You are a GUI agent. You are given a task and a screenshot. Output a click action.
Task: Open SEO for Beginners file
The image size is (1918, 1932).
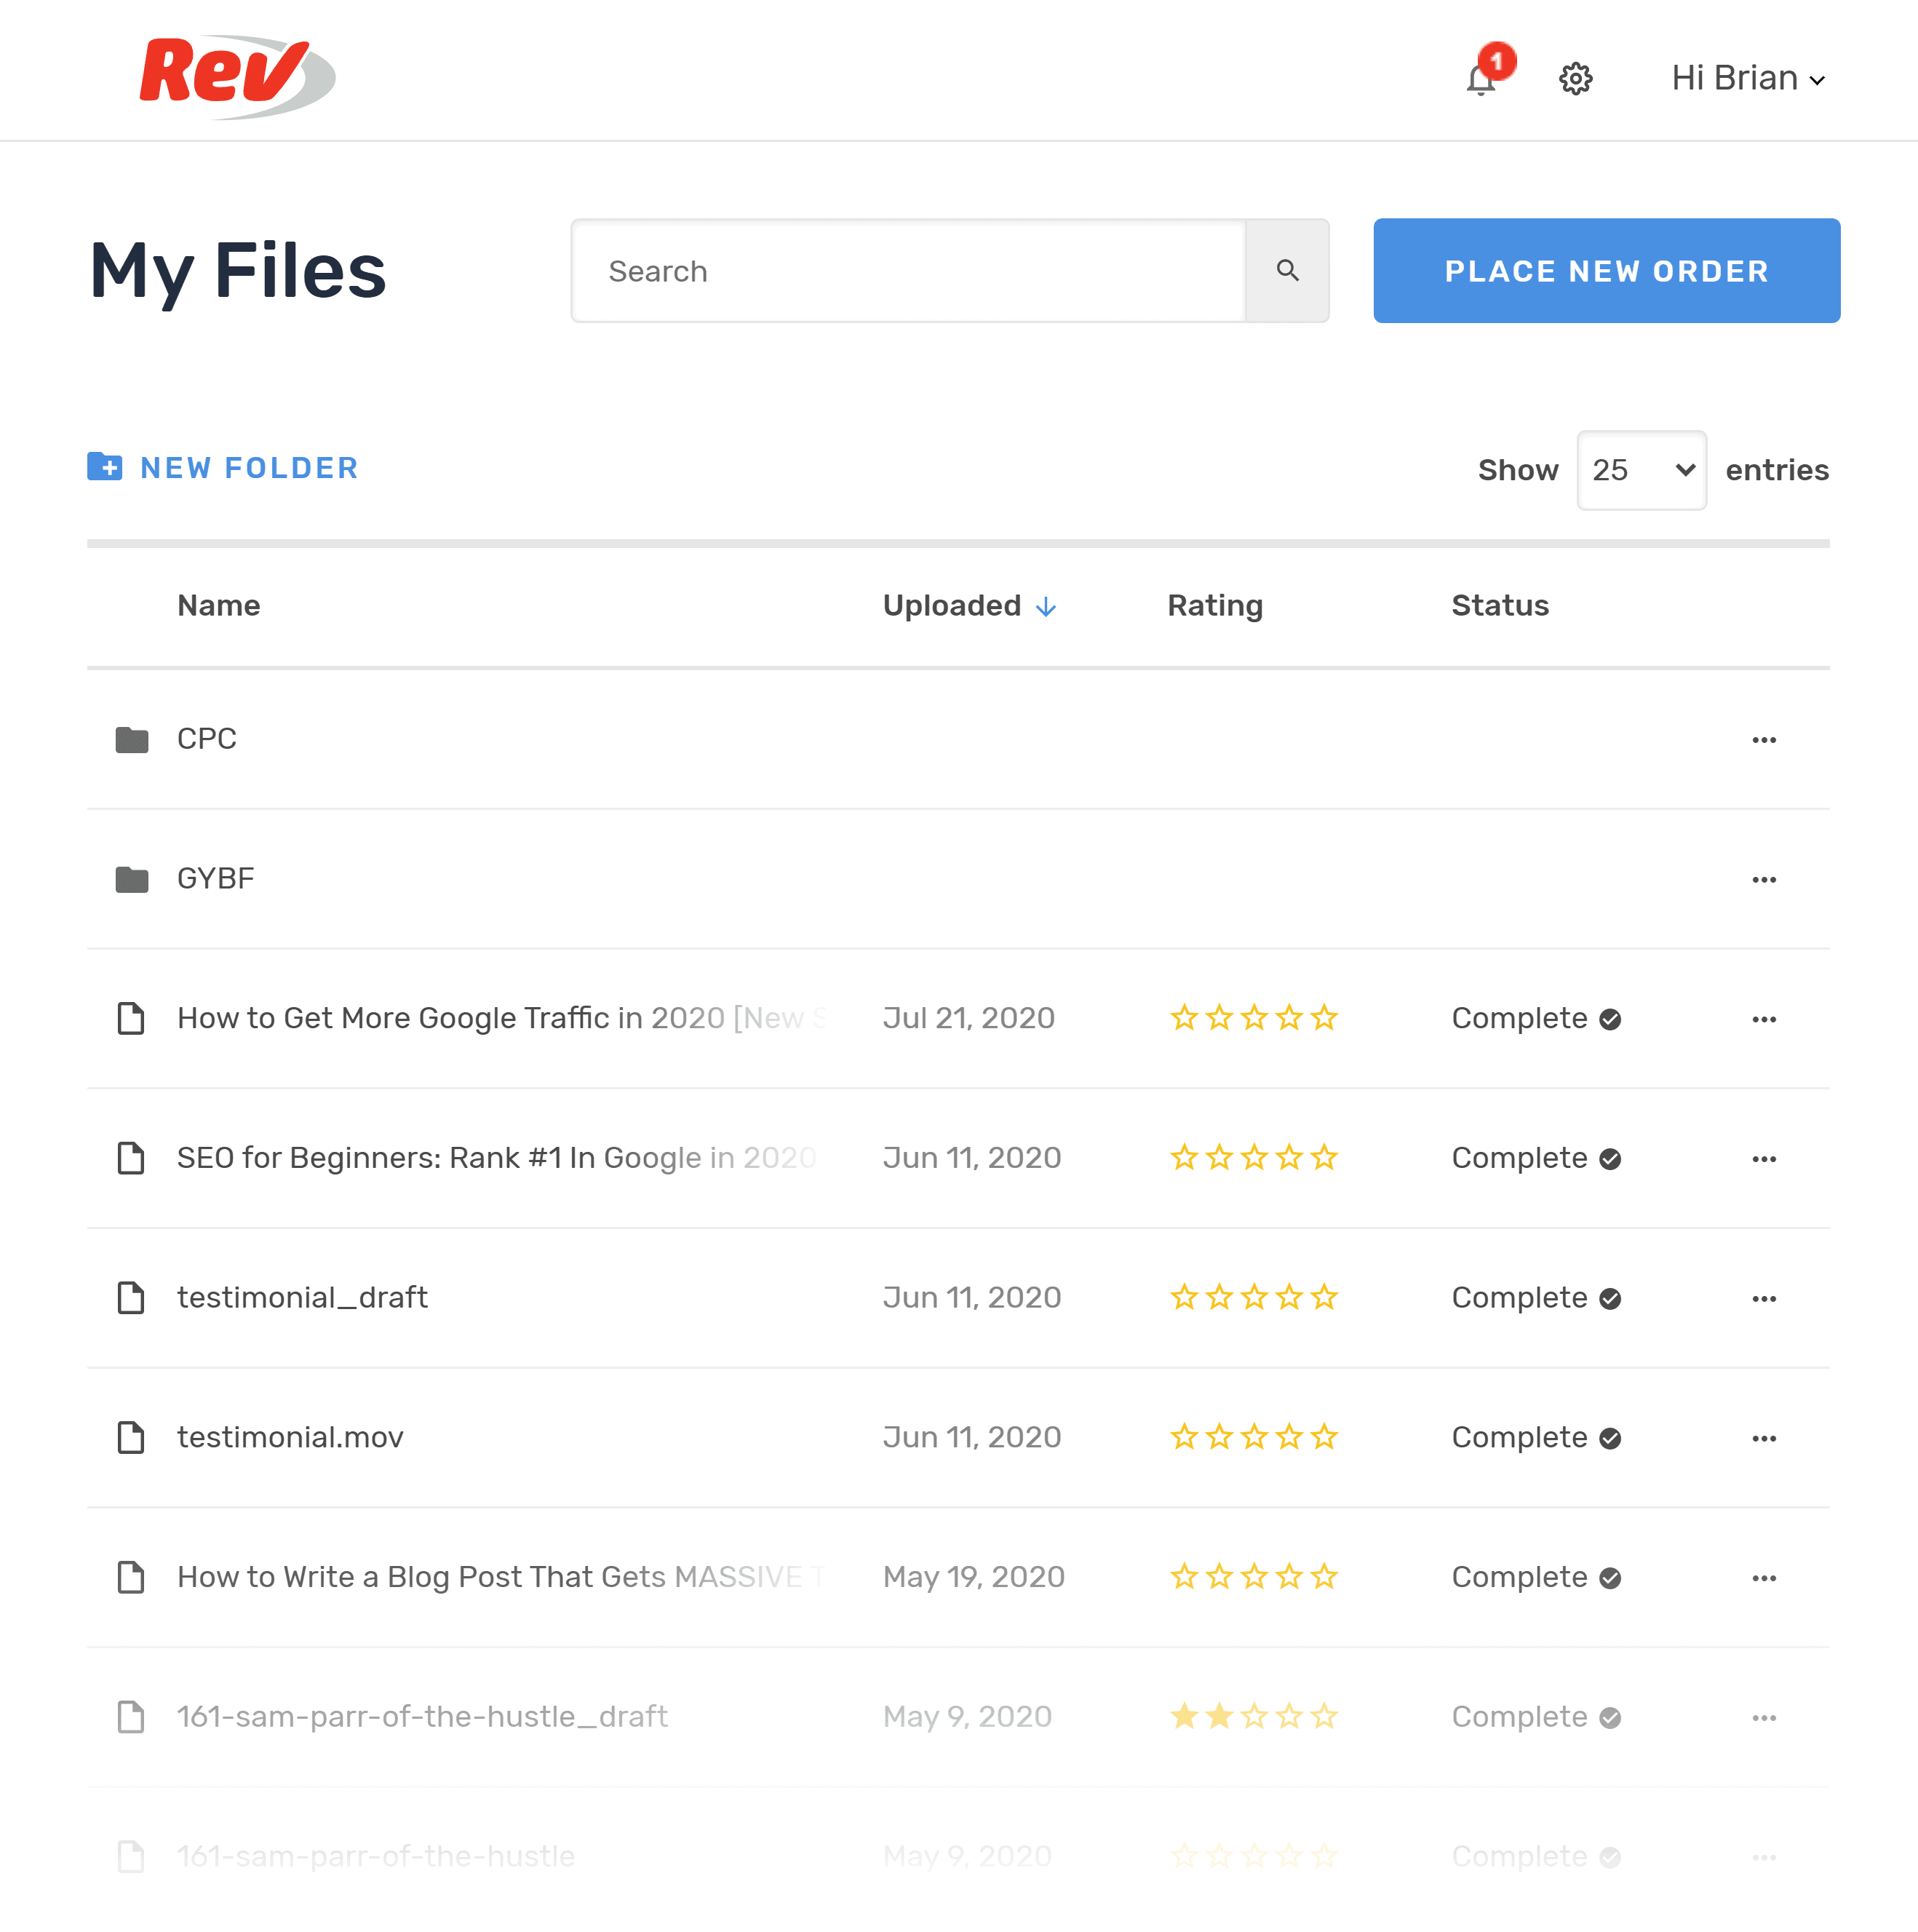point(497,1158)
